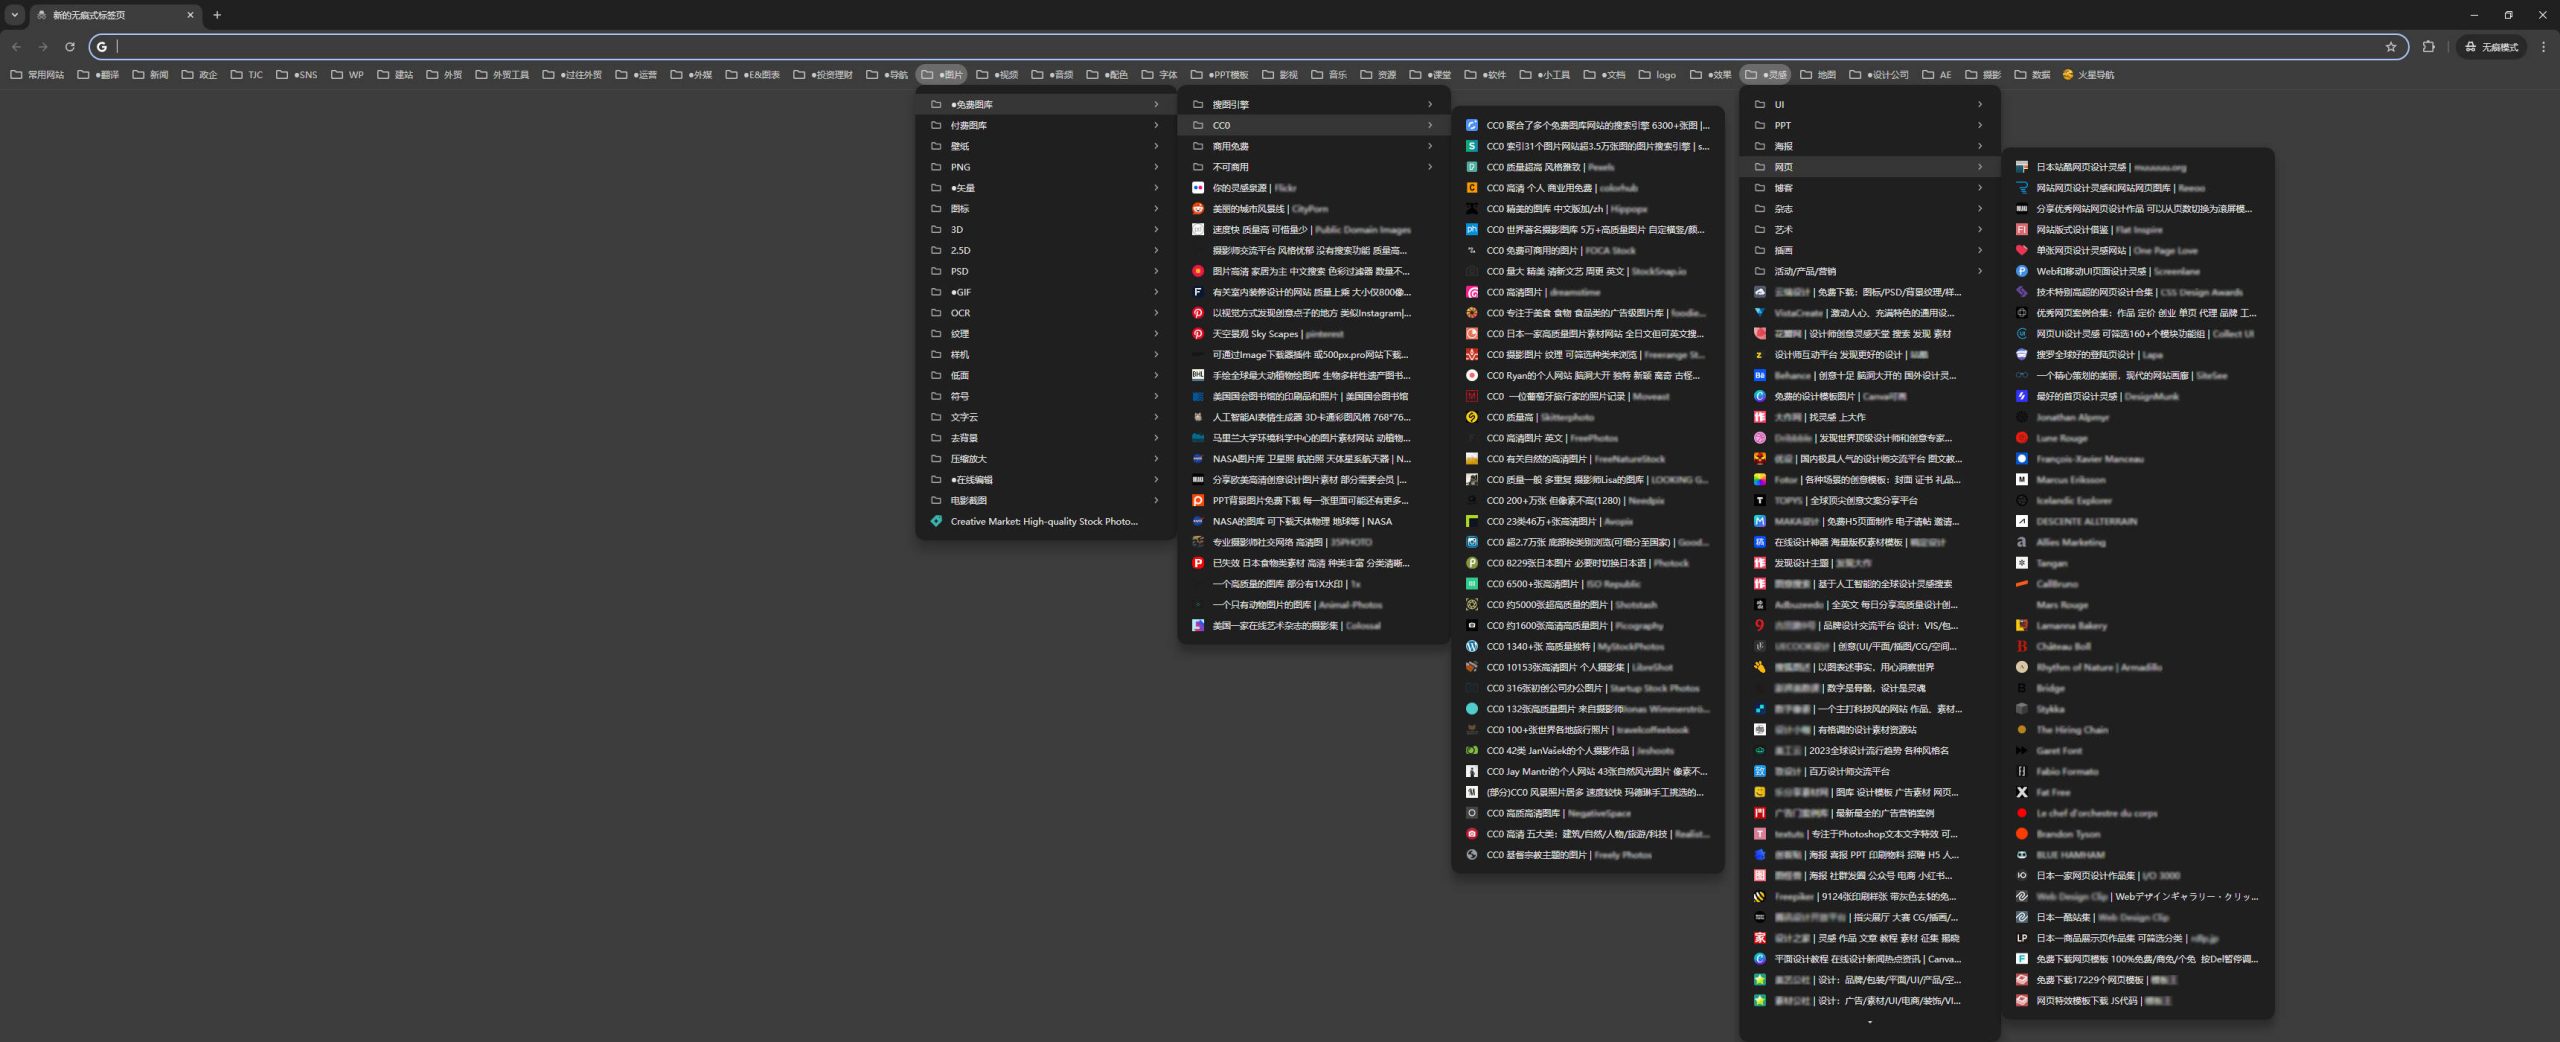Viewport: 2560px width, 1042px height.
Task: Open bookmark 日本站酷网页设计灵感
Action: (x=2138, y=167)
